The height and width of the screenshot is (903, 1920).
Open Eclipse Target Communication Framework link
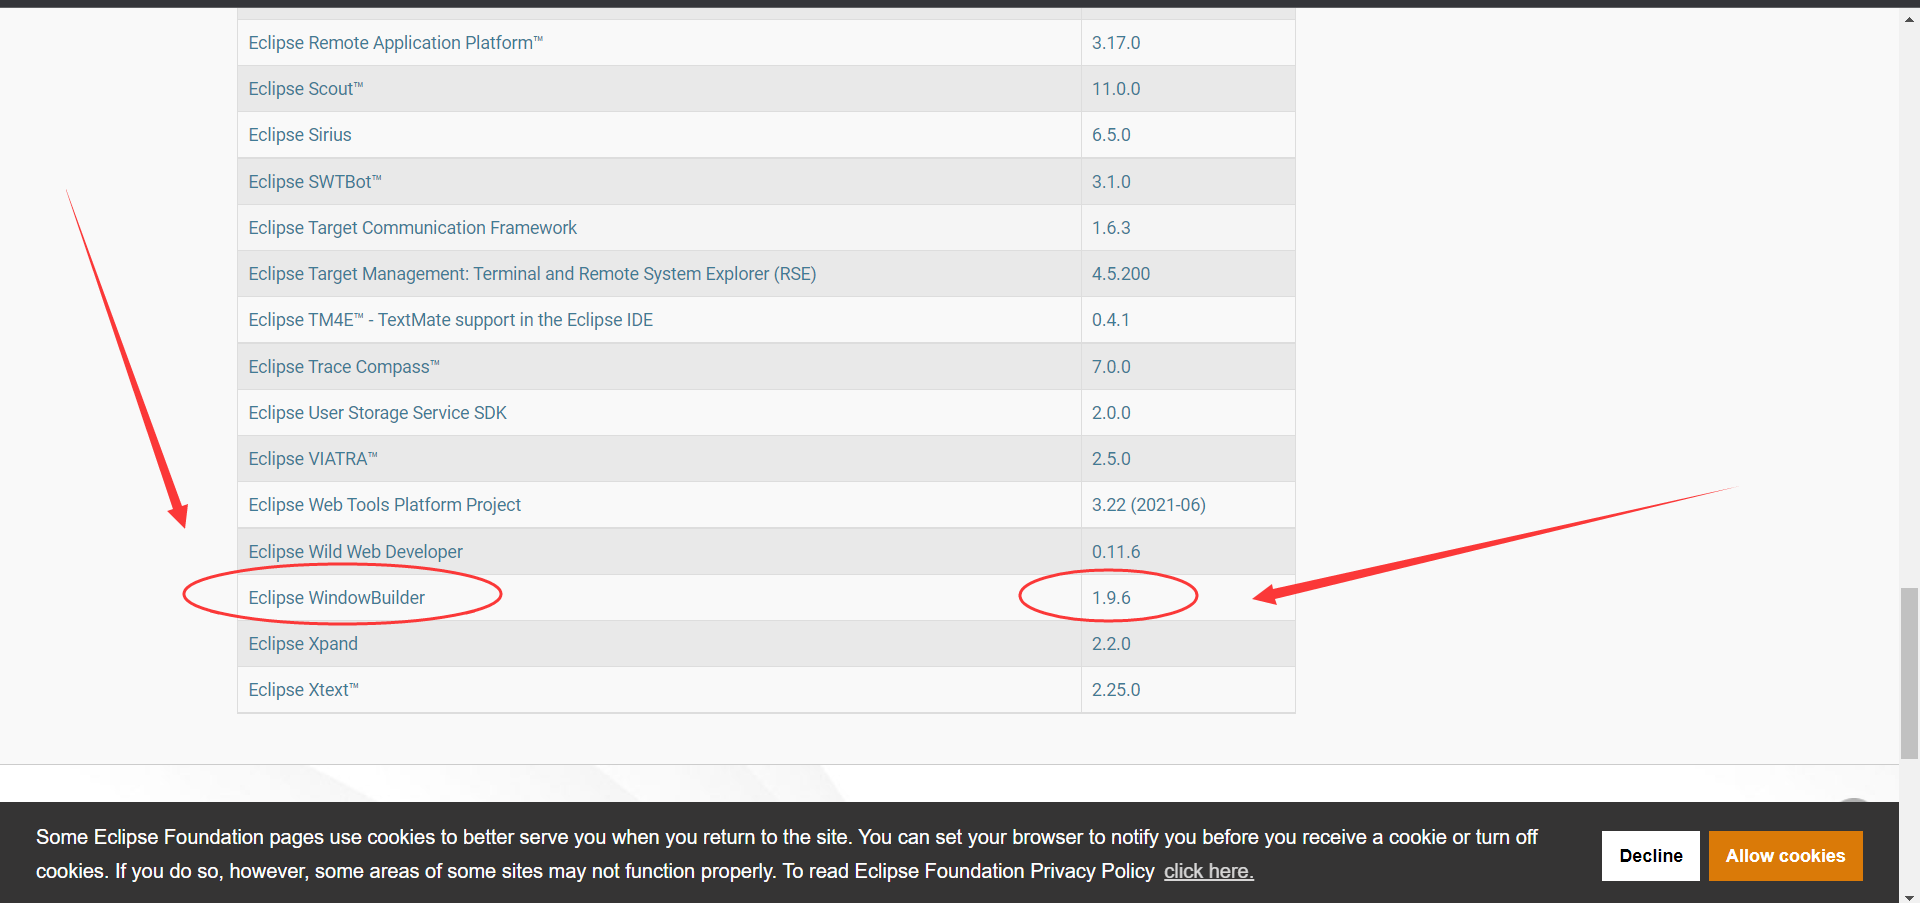[412, 228]
